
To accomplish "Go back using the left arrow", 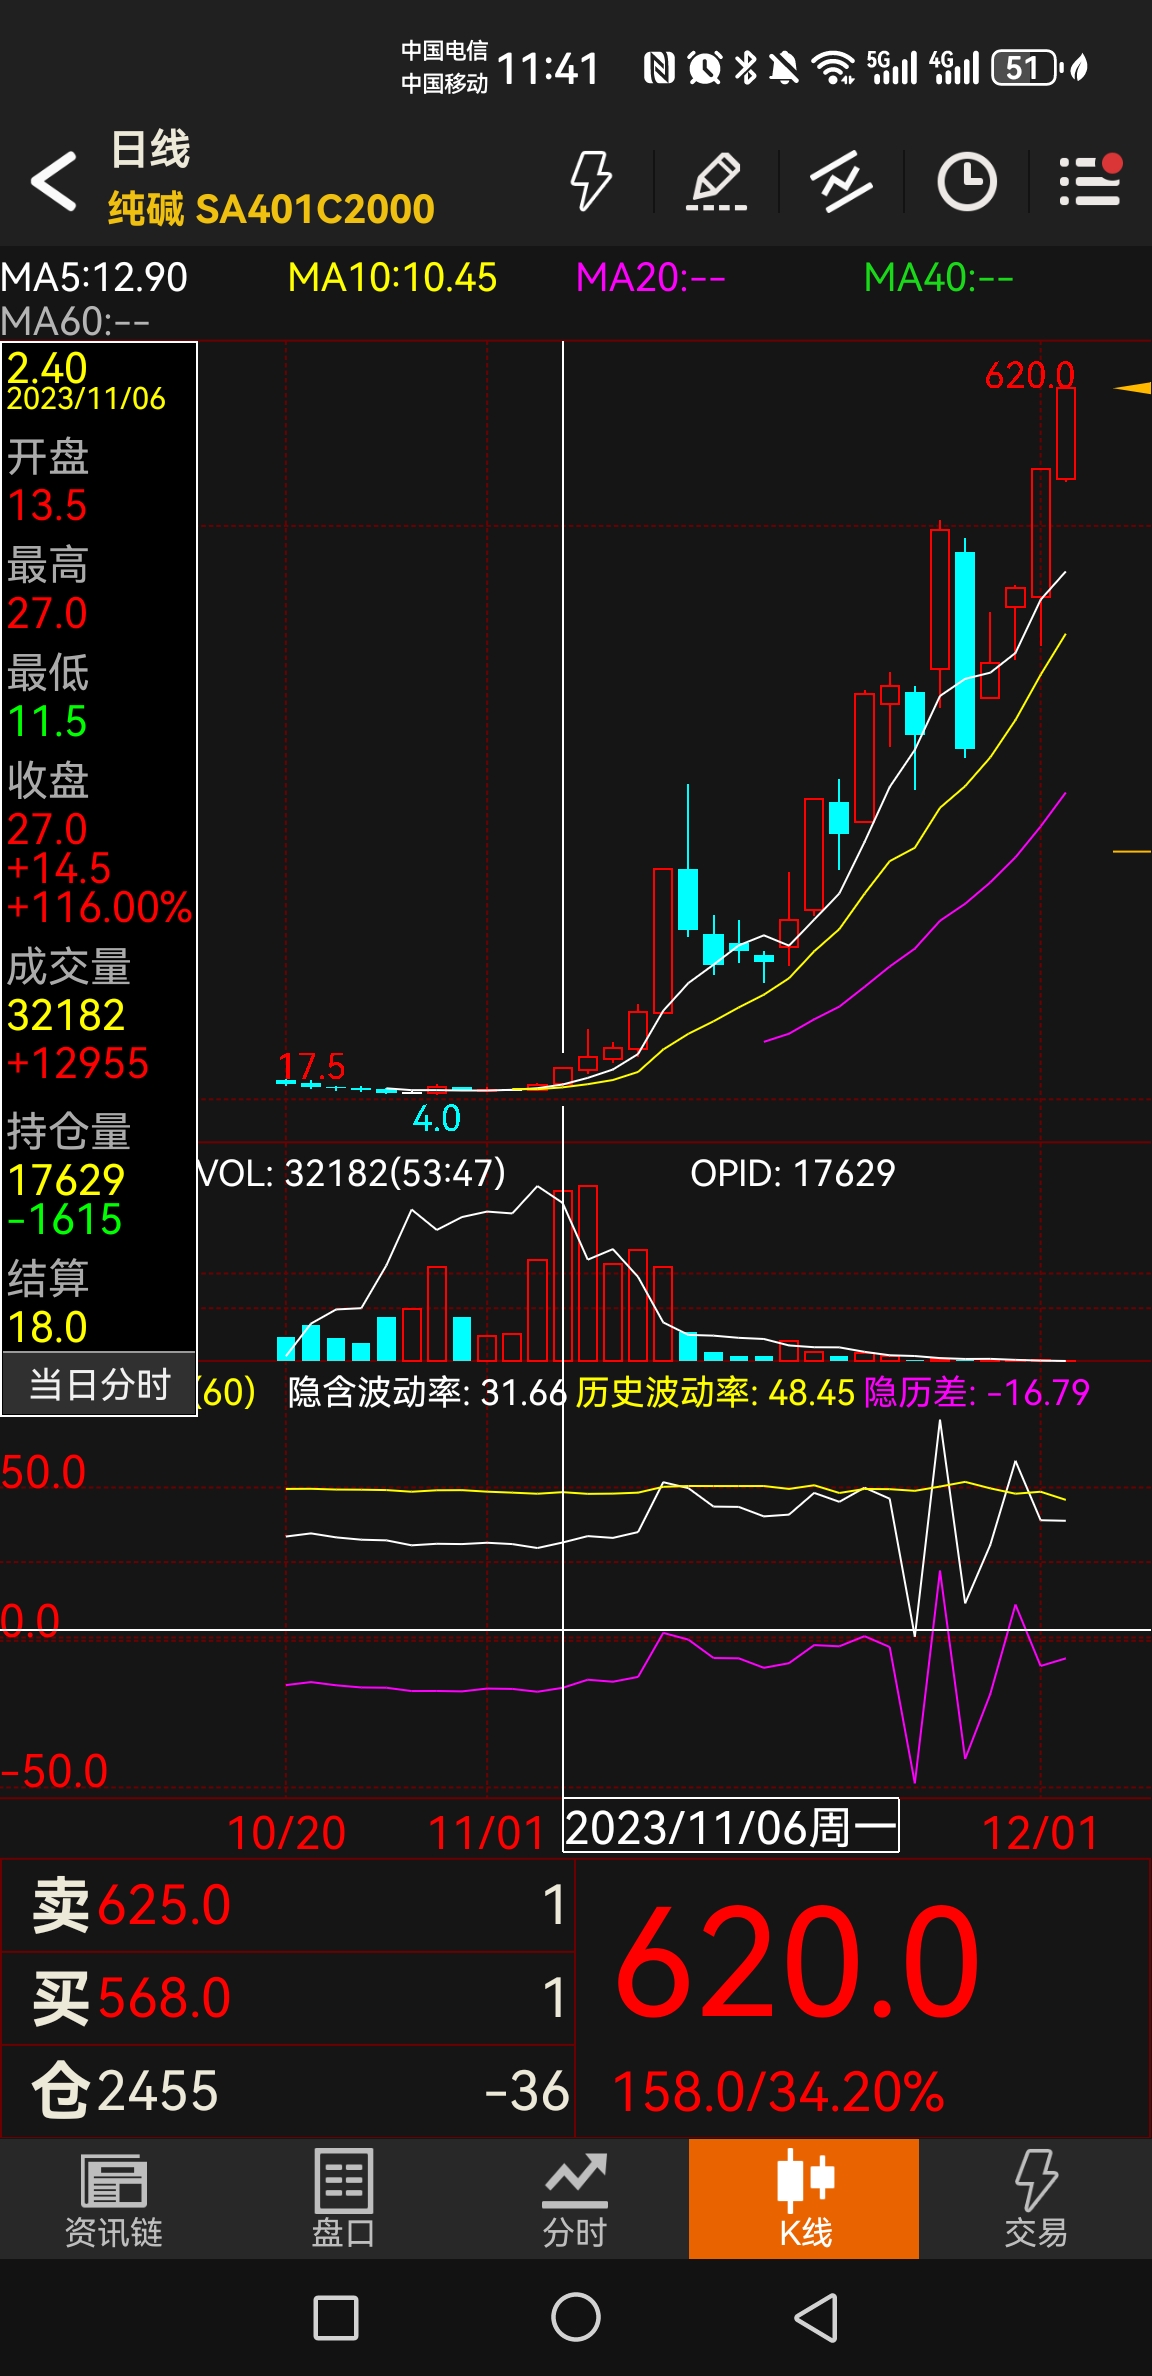I will [x=54, y=181].
